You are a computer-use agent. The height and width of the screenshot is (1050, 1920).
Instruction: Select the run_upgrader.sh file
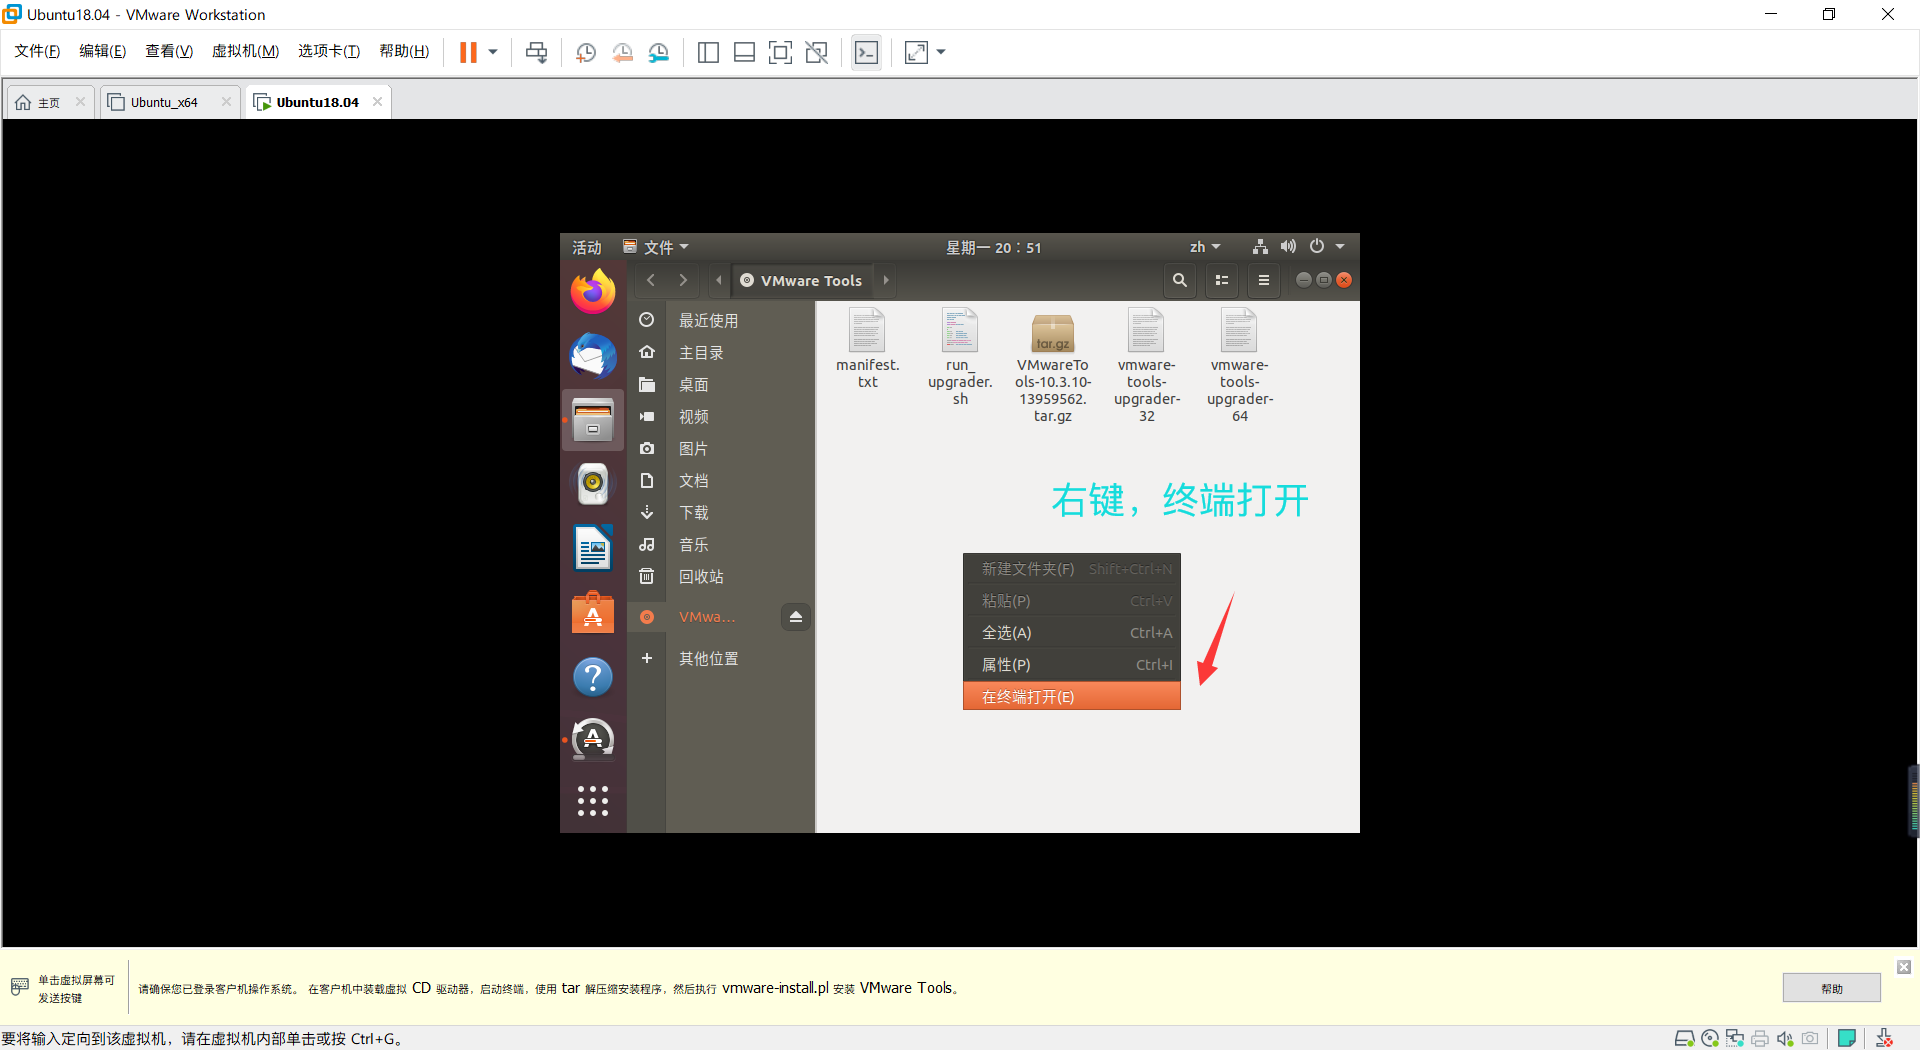click(x=960, y=357)
